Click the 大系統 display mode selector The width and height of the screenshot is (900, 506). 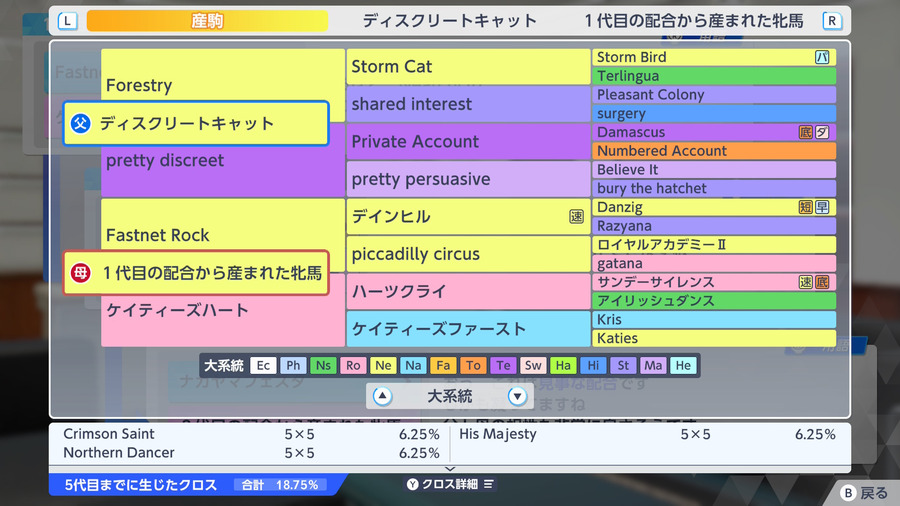pyautogui.click(x=450, y=396)
